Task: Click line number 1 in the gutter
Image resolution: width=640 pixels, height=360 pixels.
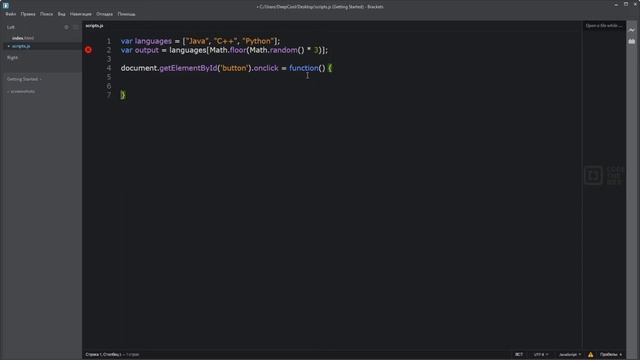Action: tap(109, 41)
